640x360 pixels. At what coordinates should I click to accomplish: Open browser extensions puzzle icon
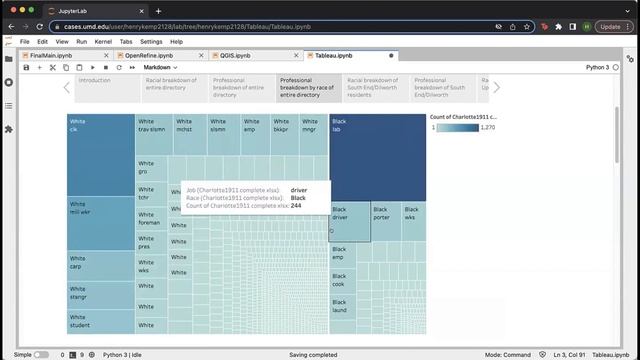click(558, 27)
